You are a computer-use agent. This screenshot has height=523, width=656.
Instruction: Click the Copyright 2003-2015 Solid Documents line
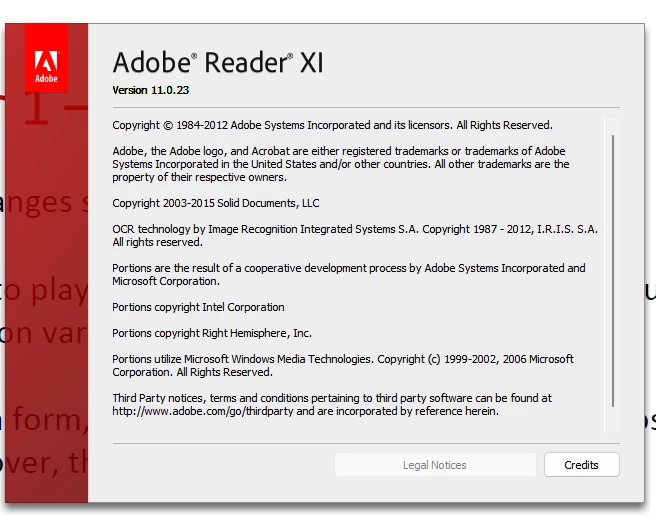point(216,203)
